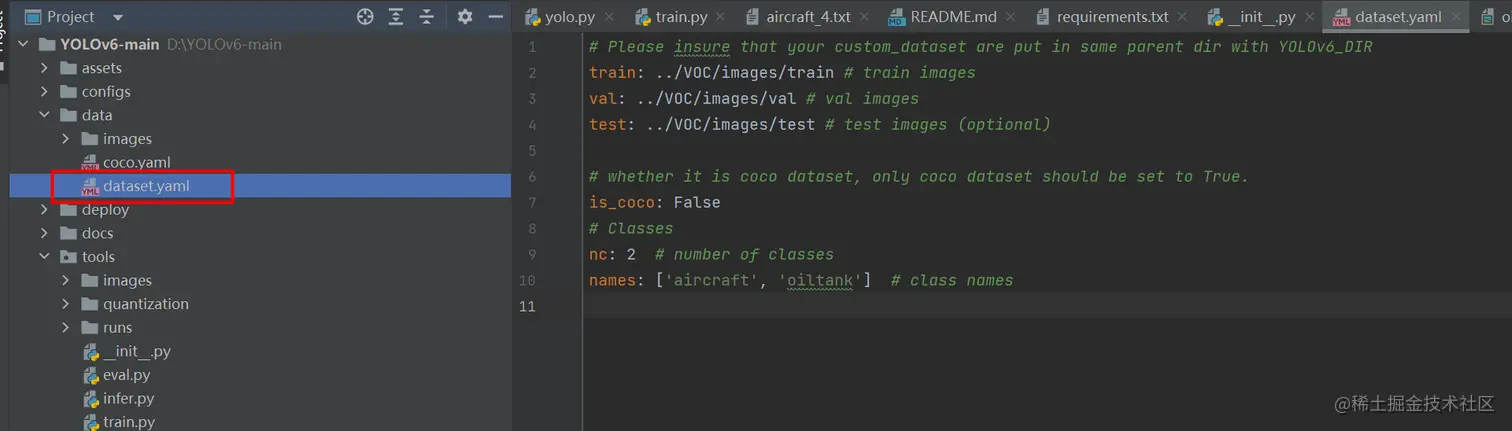Screen dimensions: 1512x431
Task: Switch to the yolo.py editor tab
Action: point(569,17)
